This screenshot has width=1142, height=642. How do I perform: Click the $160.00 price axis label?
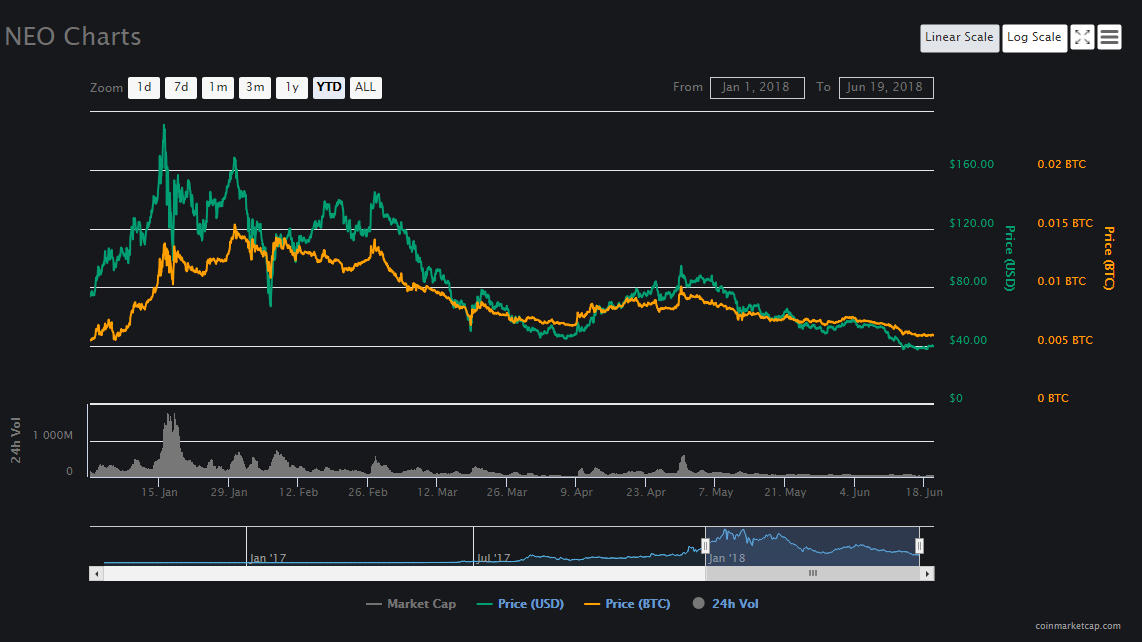(x=972, y=165)
